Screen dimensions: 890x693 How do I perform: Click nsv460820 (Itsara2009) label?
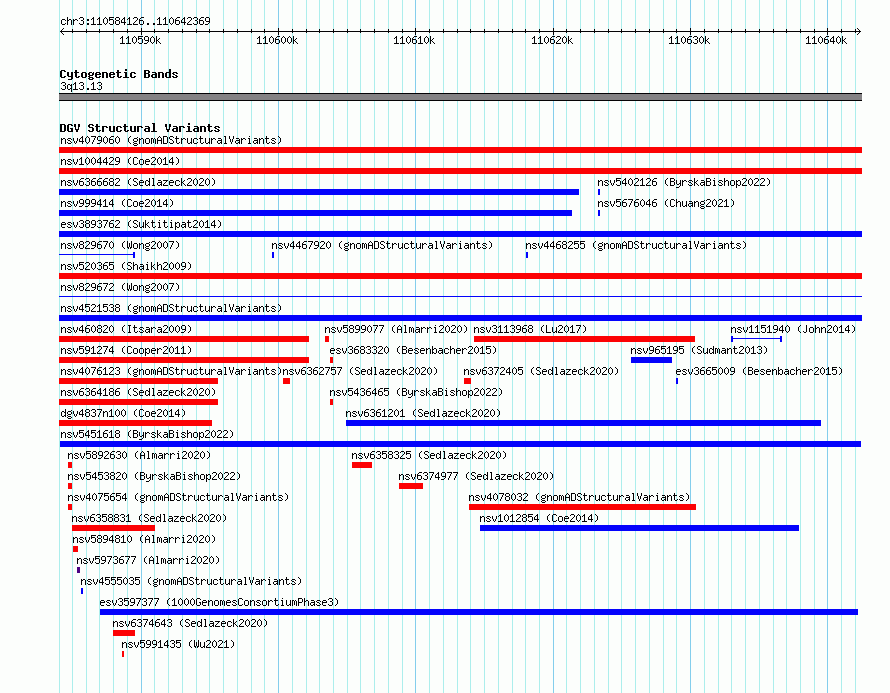(x=126, y=329)
